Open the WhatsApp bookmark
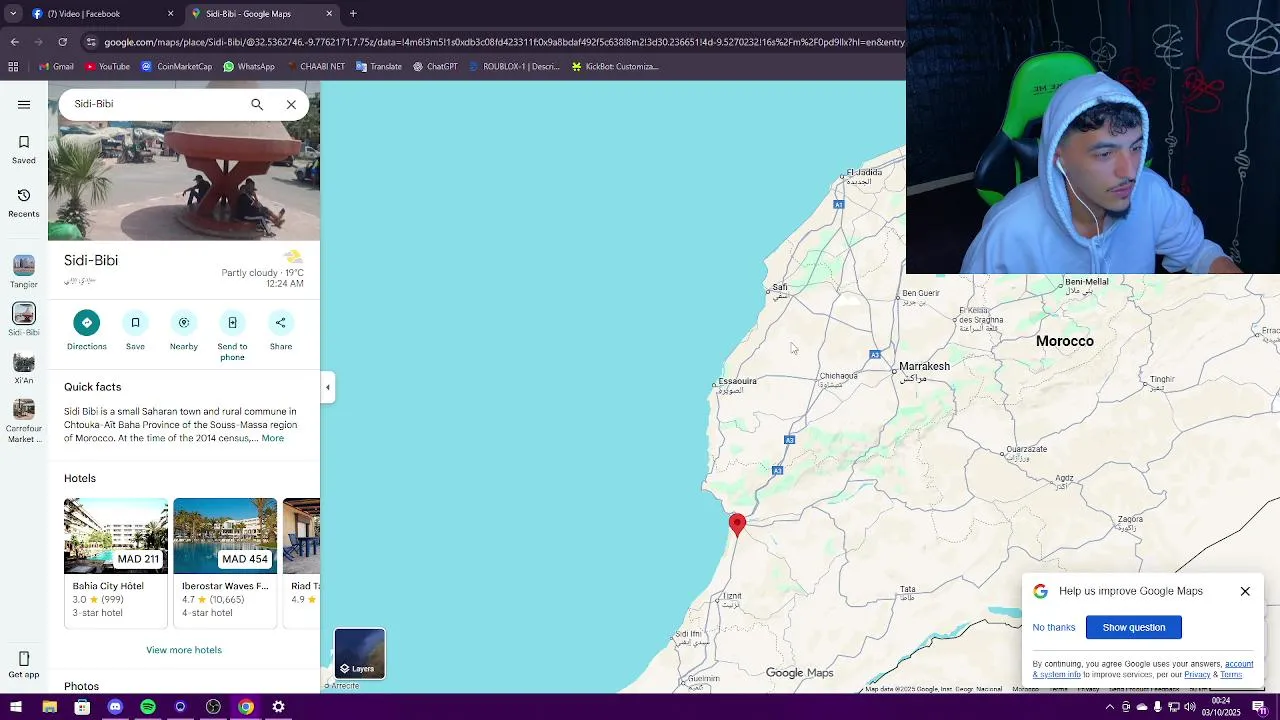This screenshot has height=720, width=1280. pos(248,67)
